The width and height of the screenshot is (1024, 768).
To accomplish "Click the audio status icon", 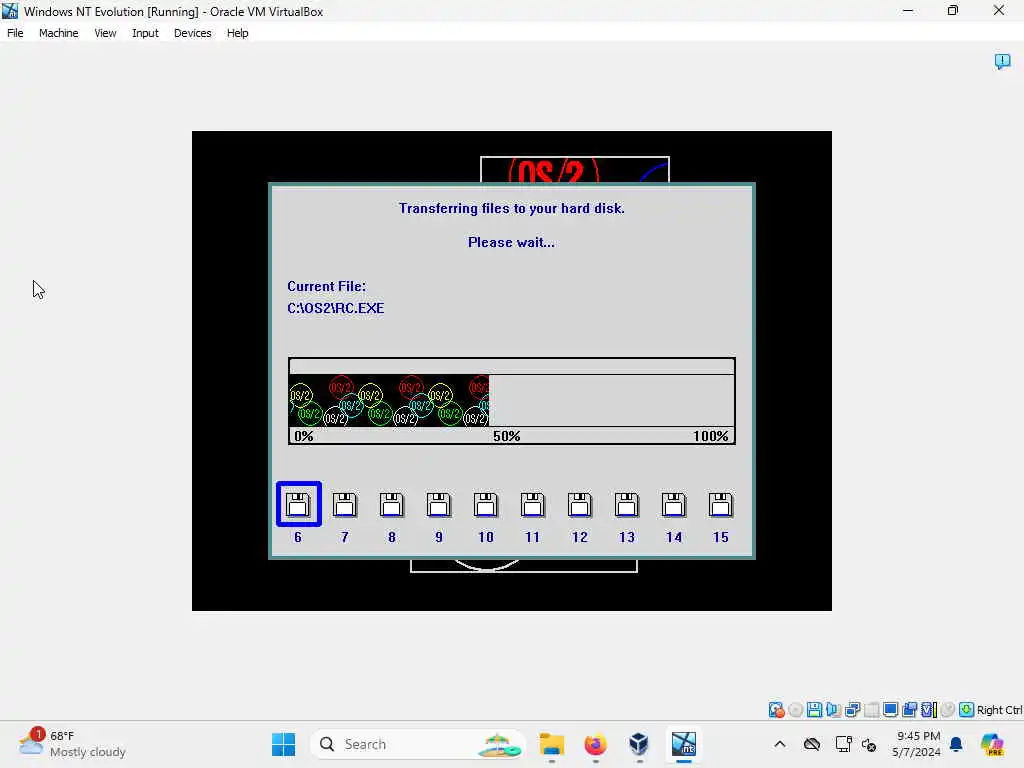I will 833,710.
